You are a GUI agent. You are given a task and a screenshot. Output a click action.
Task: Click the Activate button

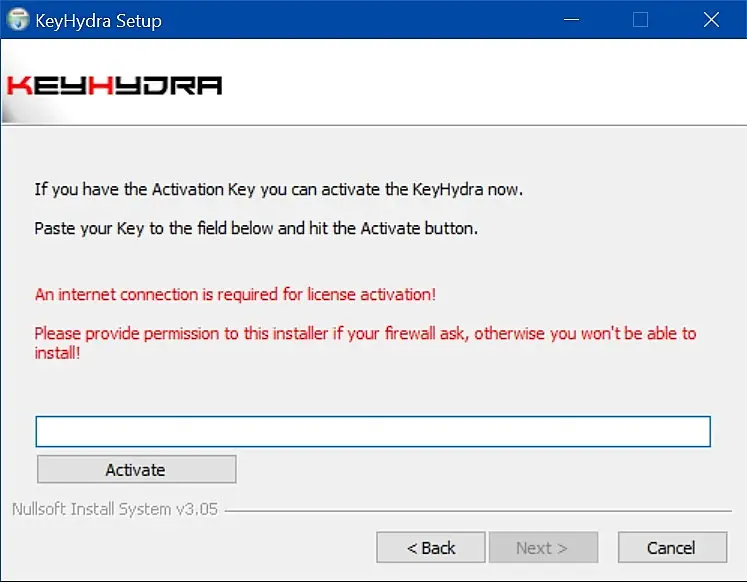point(136,470)
